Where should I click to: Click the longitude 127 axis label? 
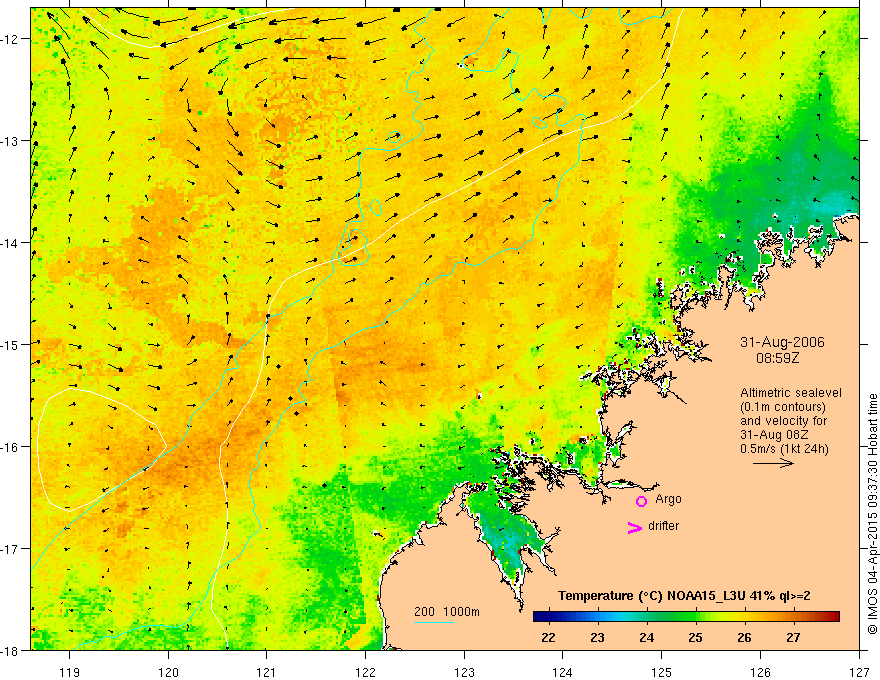(x=859, y=672)
